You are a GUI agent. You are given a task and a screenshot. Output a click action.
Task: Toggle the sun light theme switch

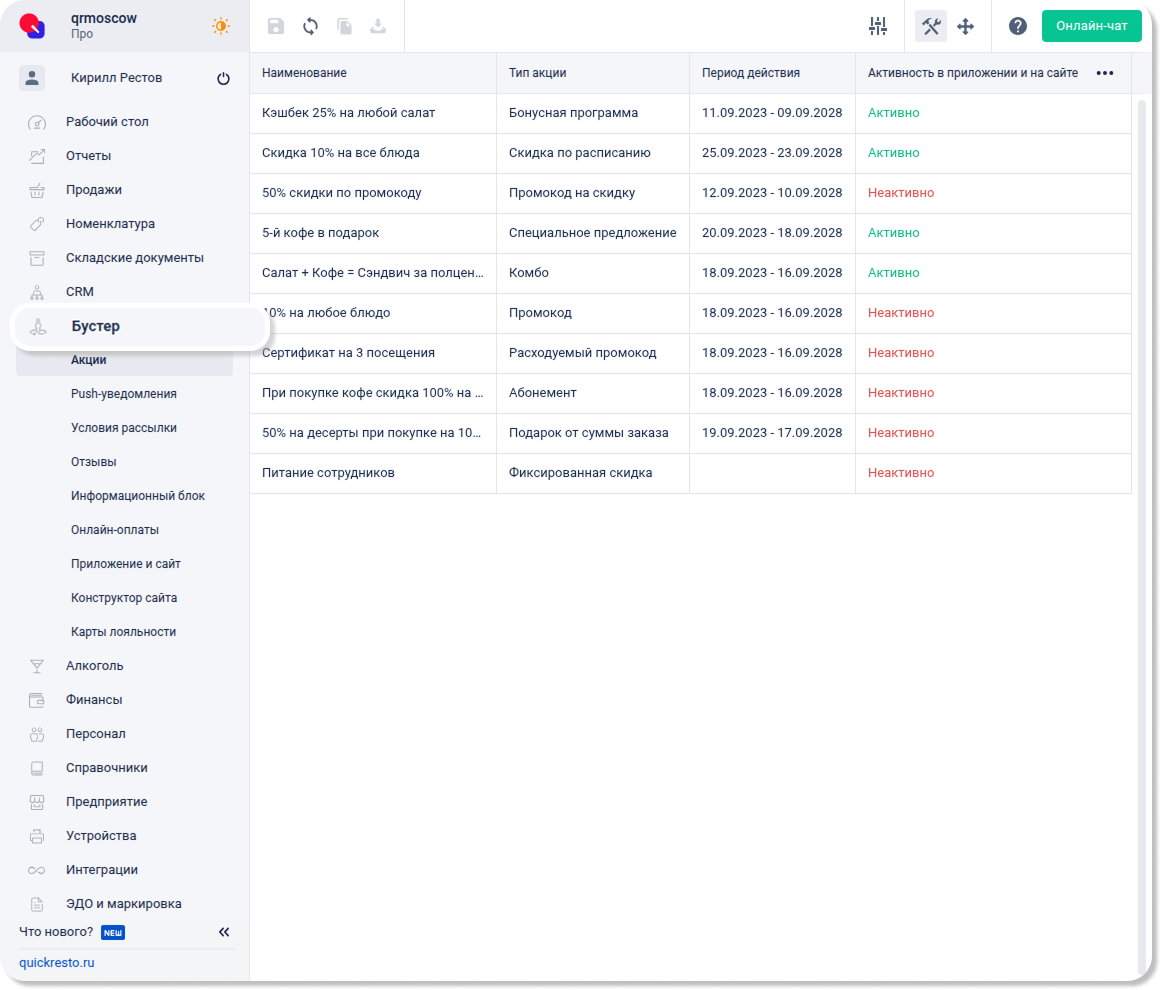click(x=220, y=27)
